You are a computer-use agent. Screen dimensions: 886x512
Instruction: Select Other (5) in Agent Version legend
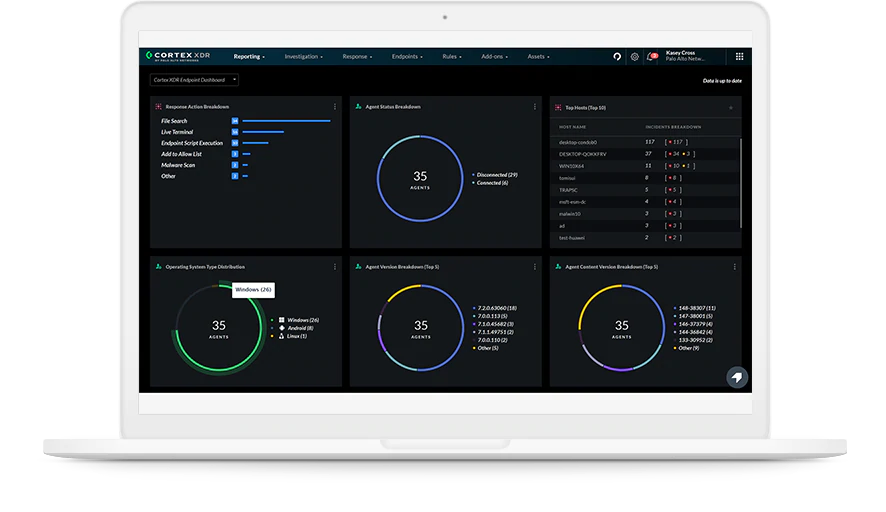486,349
